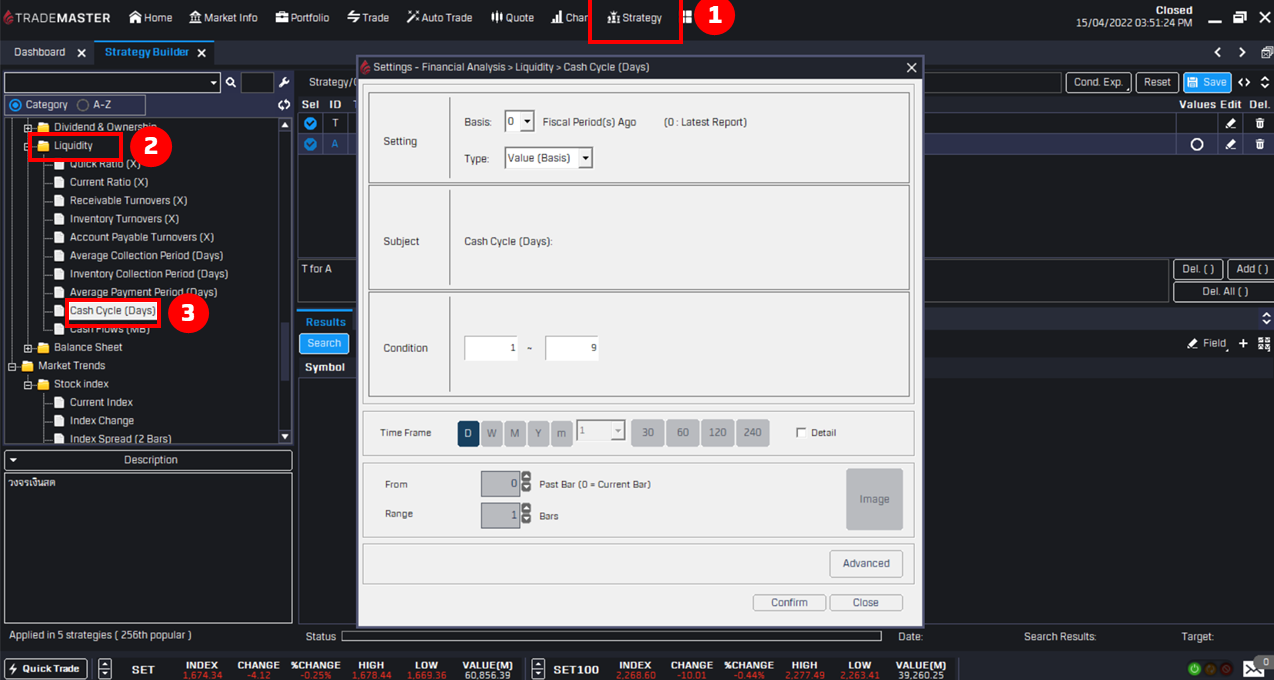The height and width of the screenshot is (680, 1274).
Task: Click the QR grid icon in the results bar
Action: coord(1264,343)
